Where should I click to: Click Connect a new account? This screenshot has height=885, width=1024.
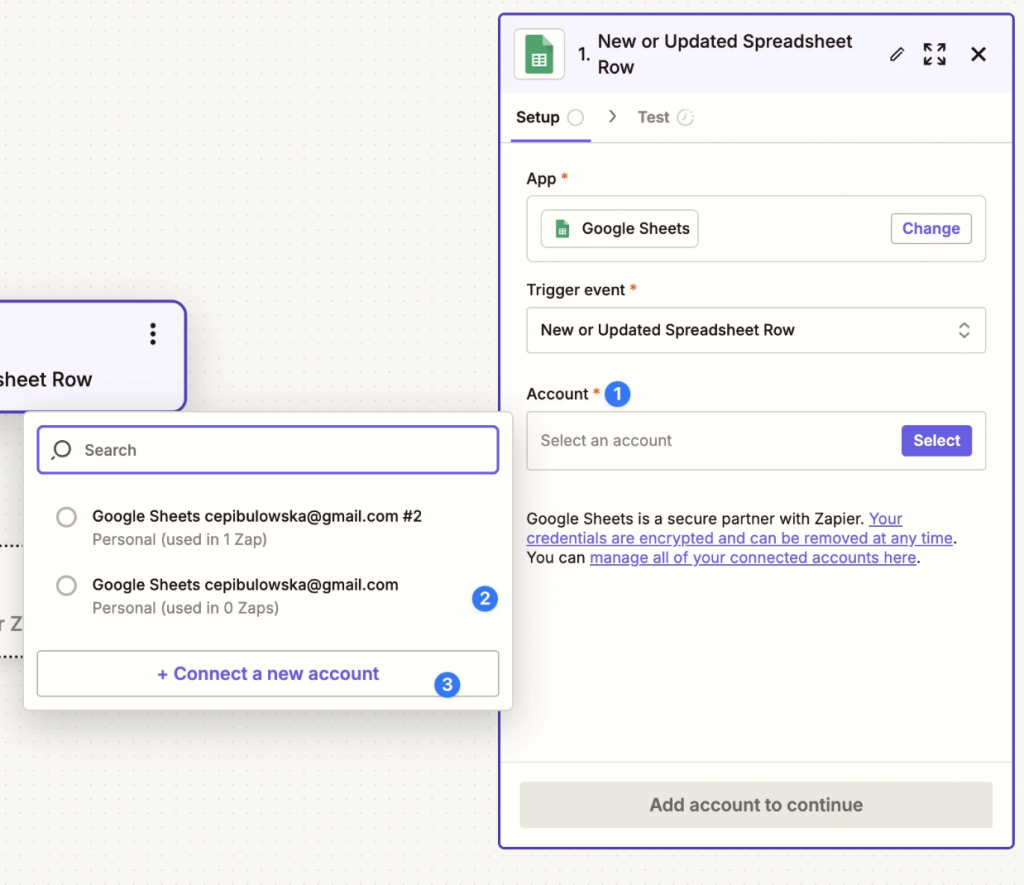point(267,673)
